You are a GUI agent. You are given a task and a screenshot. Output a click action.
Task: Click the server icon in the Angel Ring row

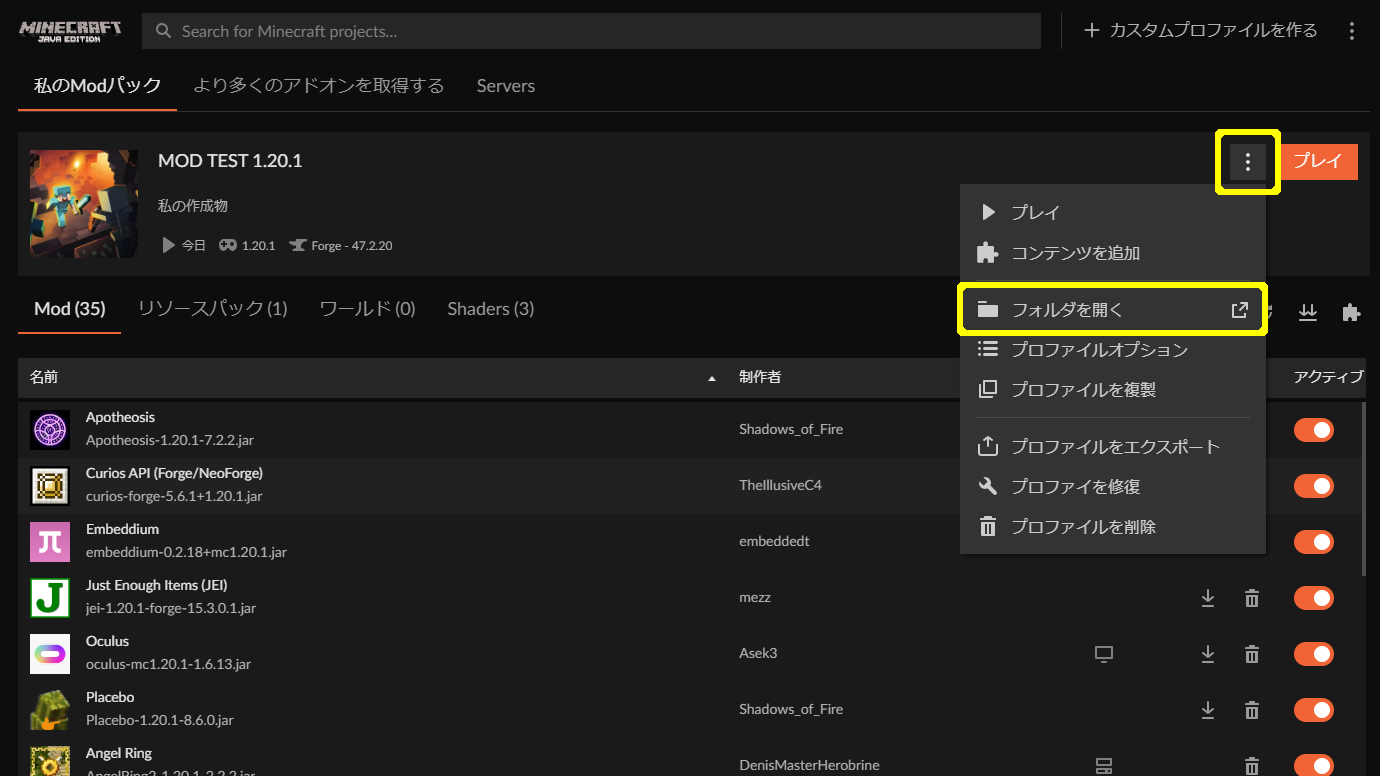1104,766
